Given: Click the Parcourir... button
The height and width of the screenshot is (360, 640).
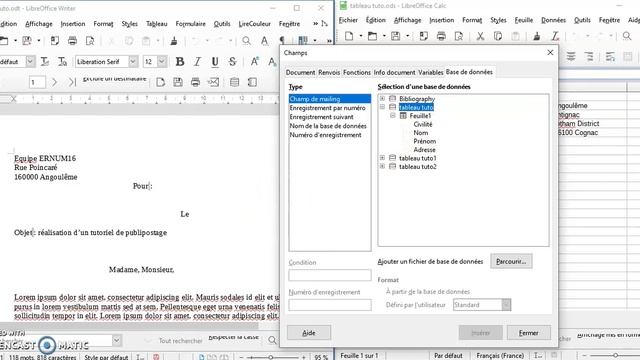Looking at the screenshot, I should click(x=511, y=261).
